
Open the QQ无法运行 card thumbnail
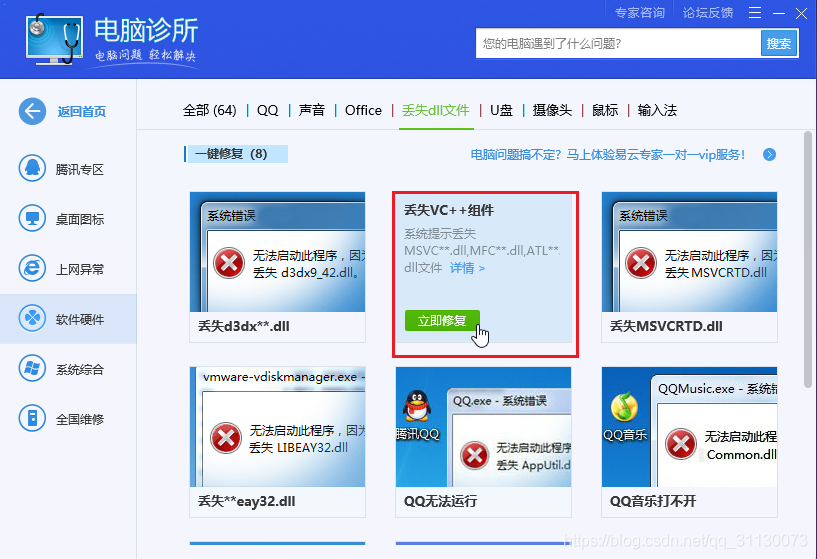(484, 427)
